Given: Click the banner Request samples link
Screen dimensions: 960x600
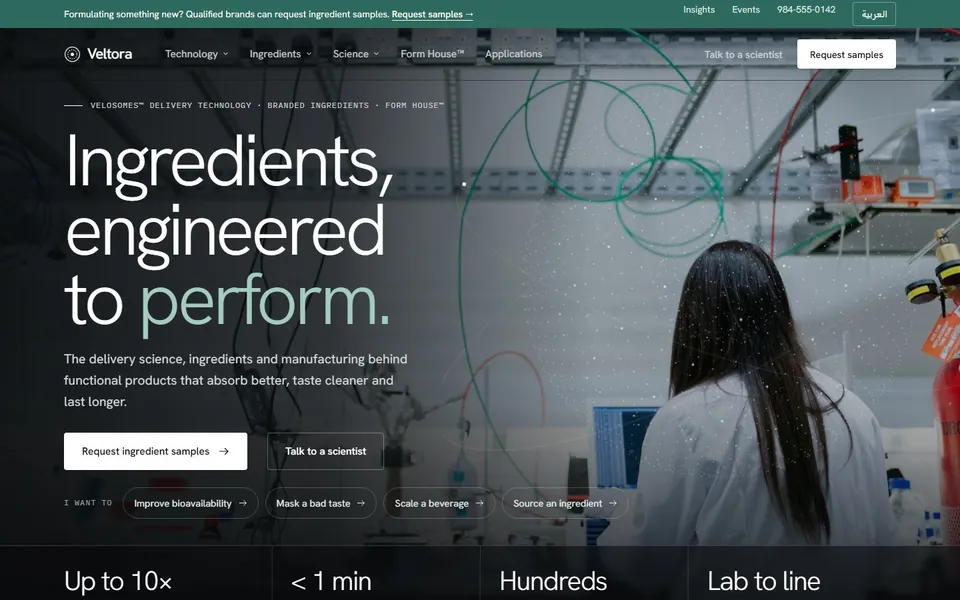Looking at the screenshot, I should coord(432,14).
